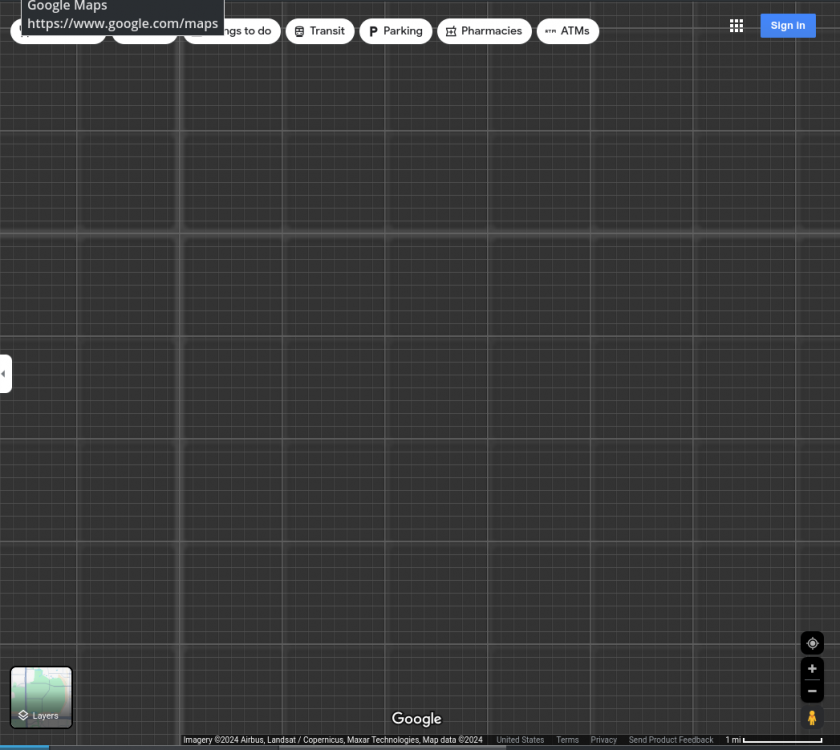
Task: Center the map on your location
Action: pos(812,643)
